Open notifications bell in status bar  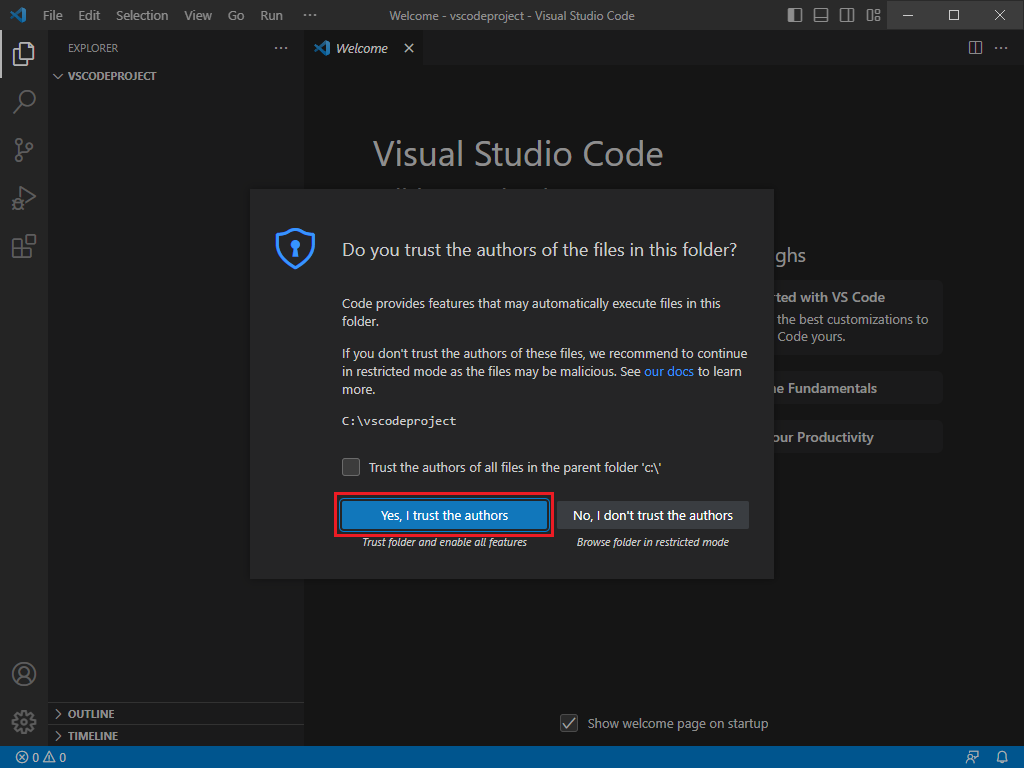1002,757
